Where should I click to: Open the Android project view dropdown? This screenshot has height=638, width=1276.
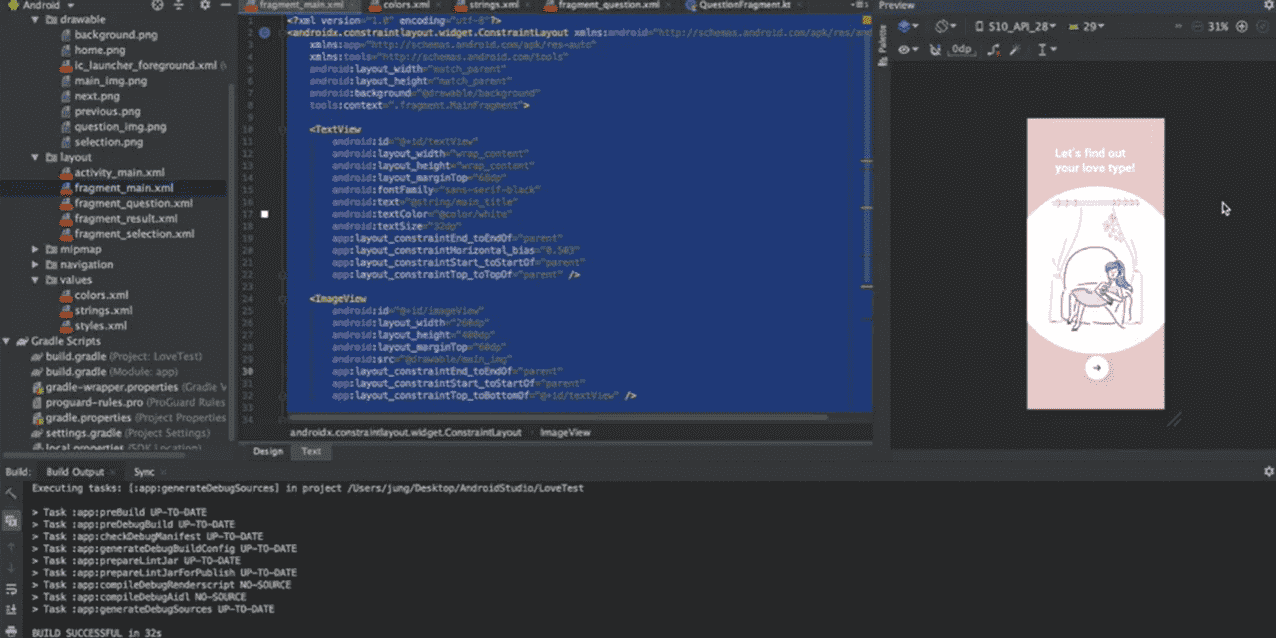tap(41, 5)
